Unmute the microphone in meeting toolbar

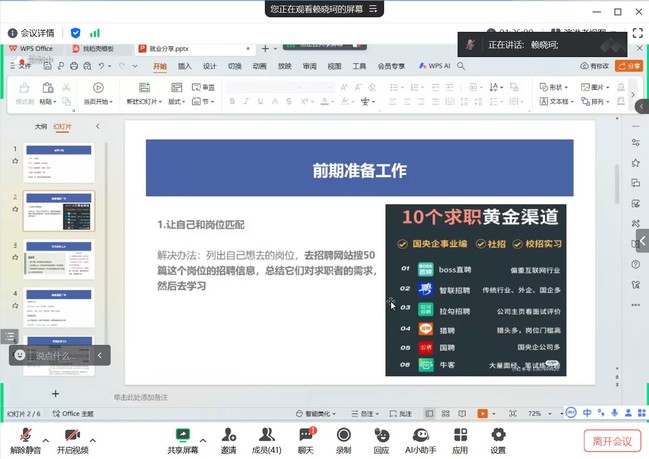pyautogui.click(x=26, y=436)
